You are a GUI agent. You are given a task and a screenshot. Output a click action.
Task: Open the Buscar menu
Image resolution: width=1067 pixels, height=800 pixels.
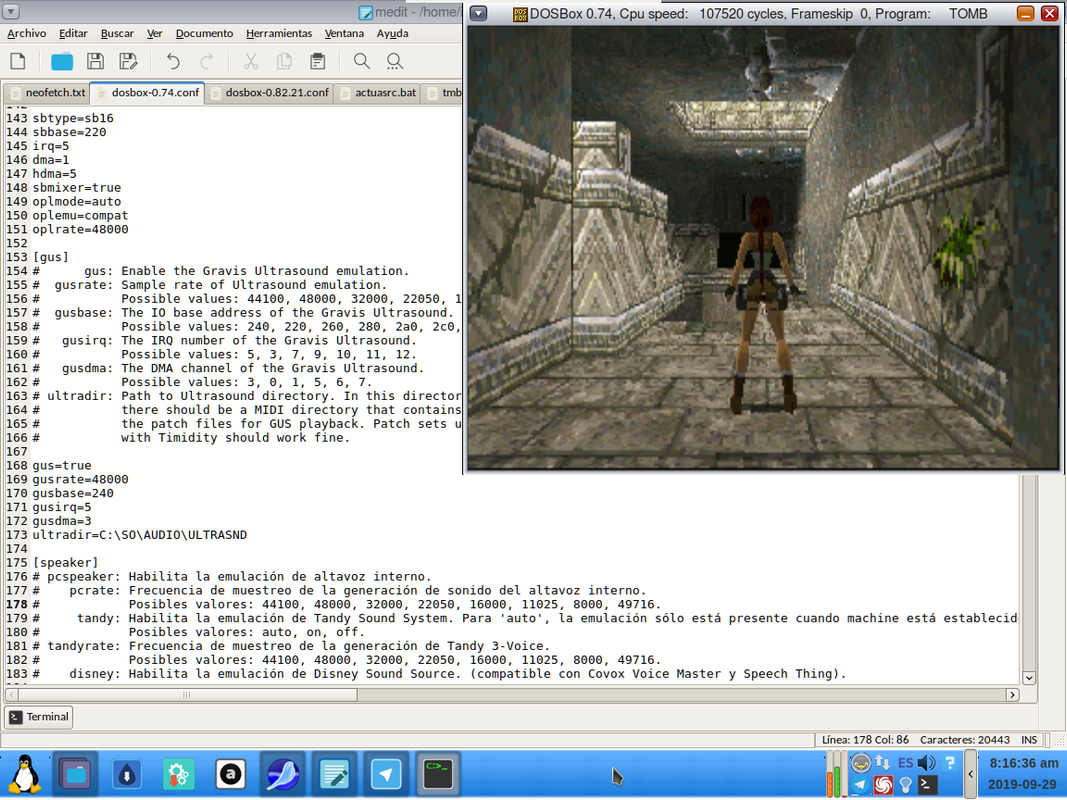(x=117, y=33)
